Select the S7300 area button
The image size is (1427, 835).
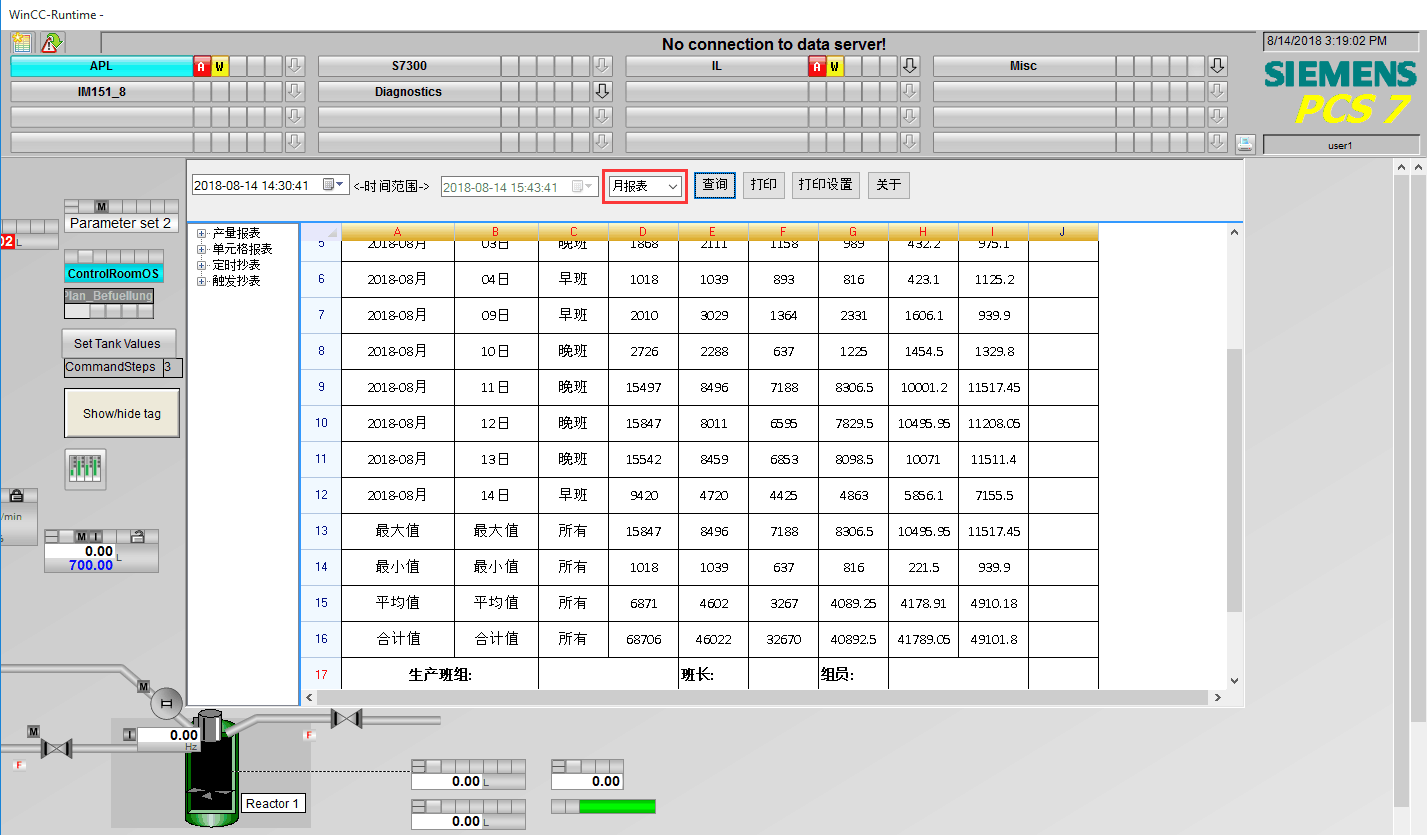pyautogui.click(x=408, y=66)
